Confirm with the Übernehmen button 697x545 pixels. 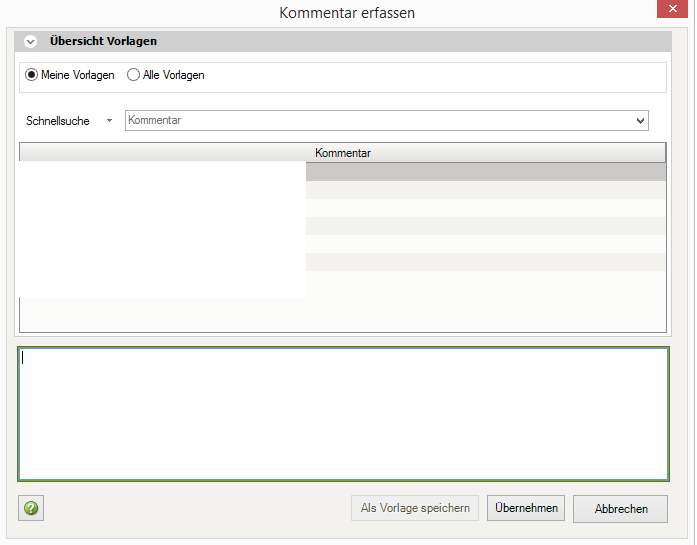[x=526, y=508]
